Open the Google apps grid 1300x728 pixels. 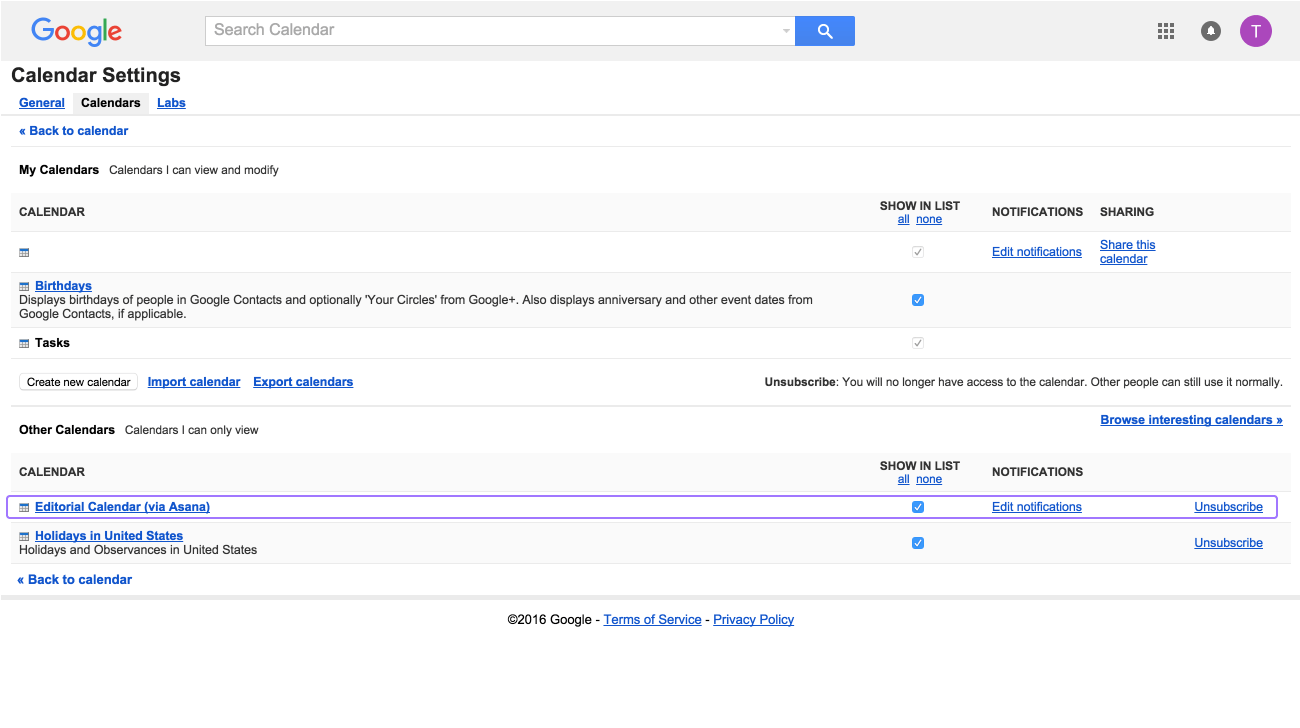1165,31
